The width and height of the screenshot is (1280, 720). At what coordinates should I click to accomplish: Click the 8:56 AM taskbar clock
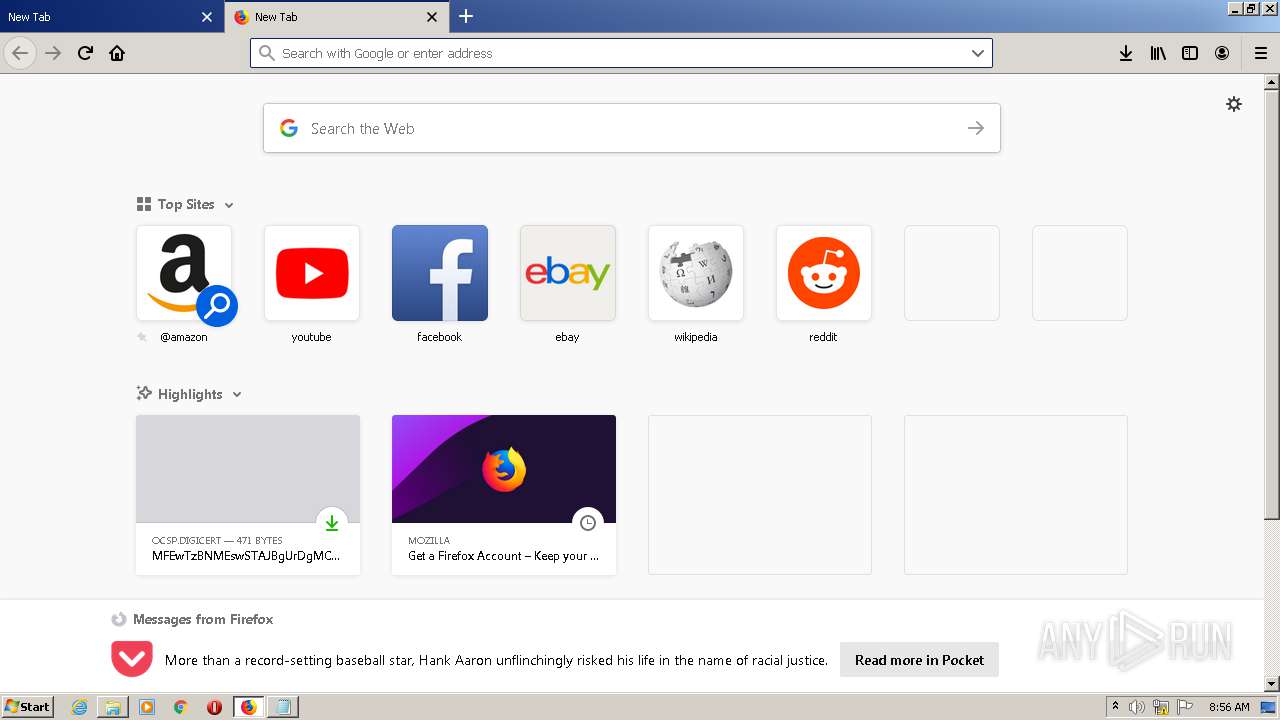(1229, 707)
